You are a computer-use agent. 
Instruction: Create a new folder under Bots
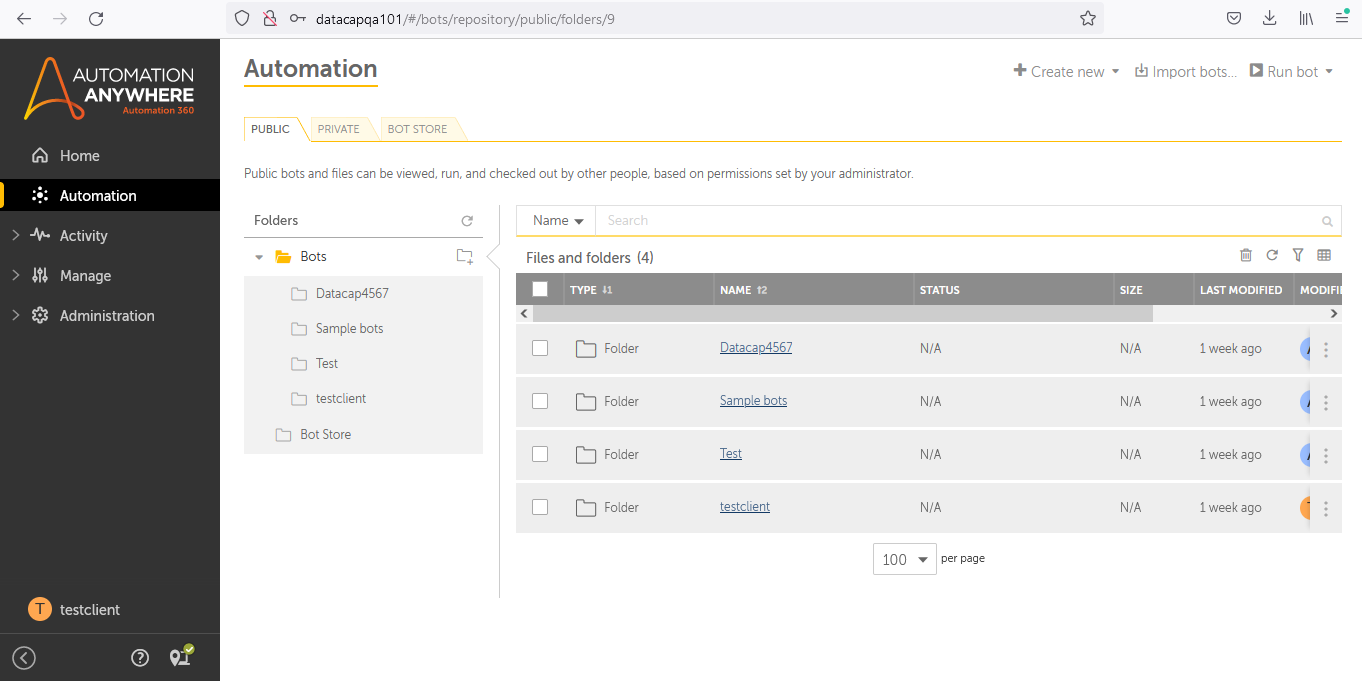coord(465,257)
